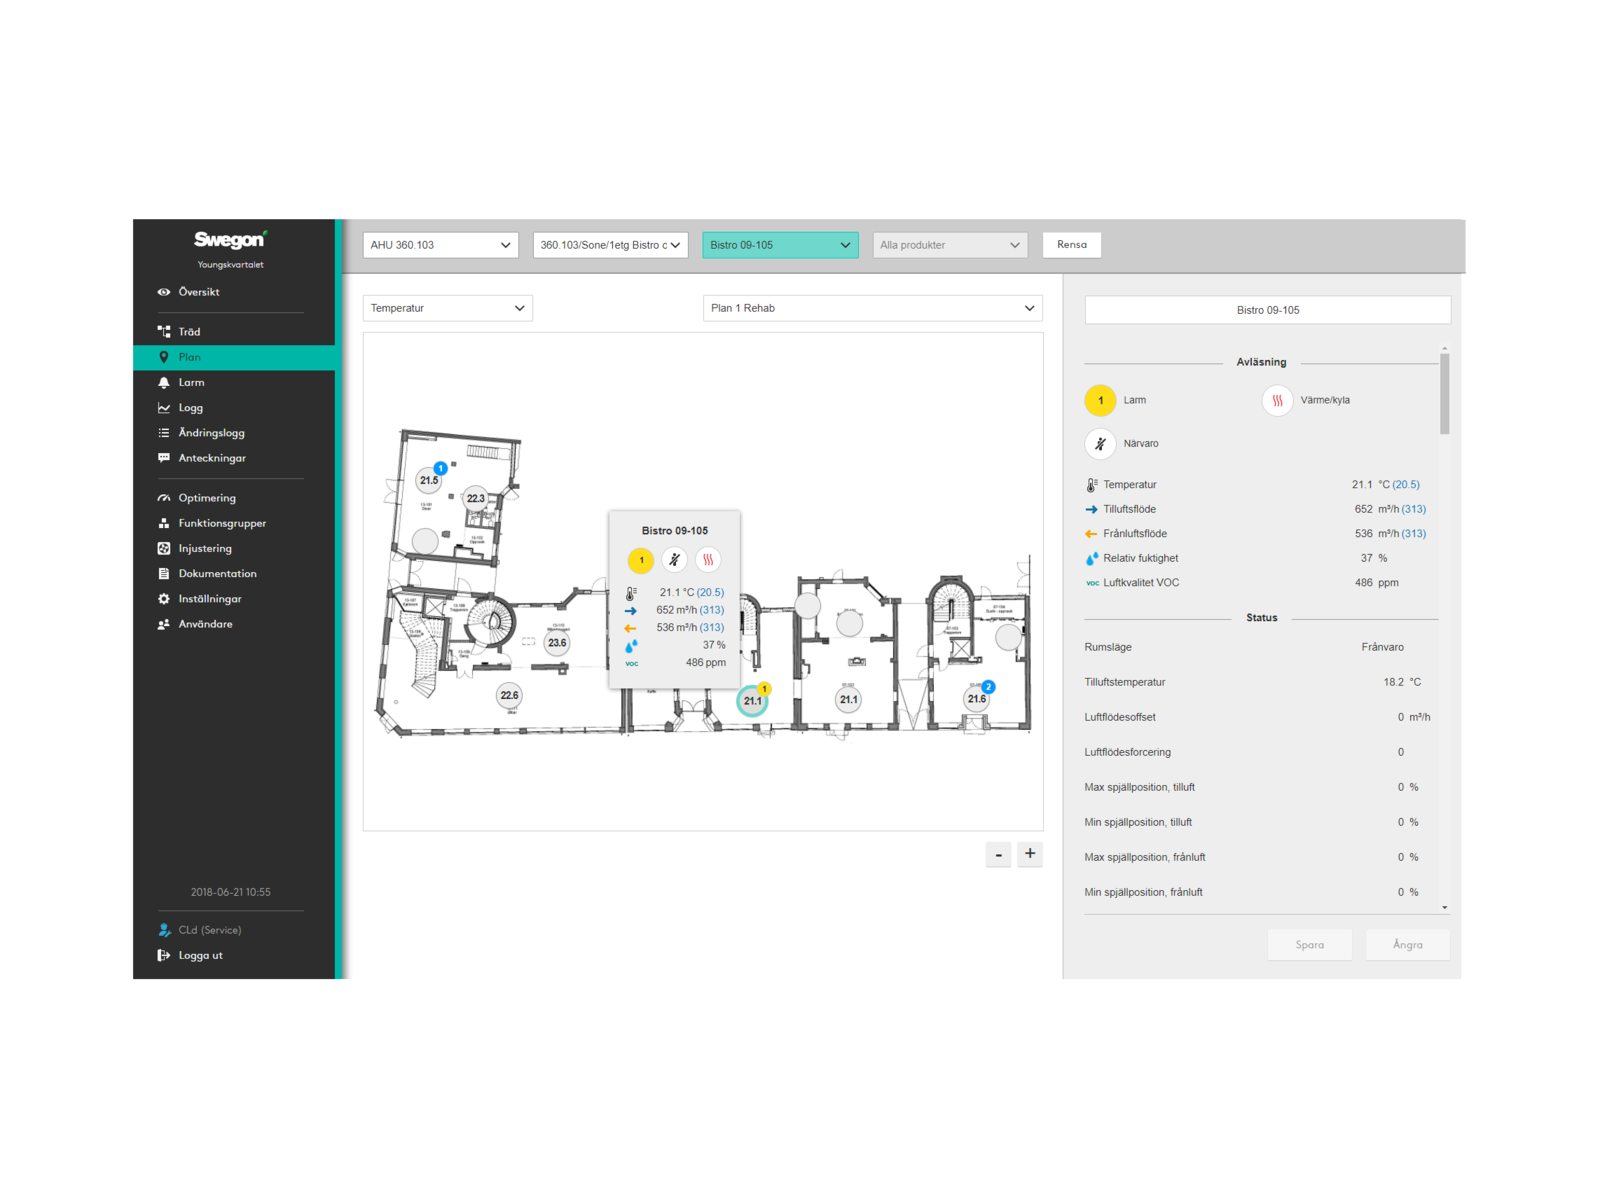
Task: Click the presence icon in Bistro popup
Action: [x=674, y=560]
